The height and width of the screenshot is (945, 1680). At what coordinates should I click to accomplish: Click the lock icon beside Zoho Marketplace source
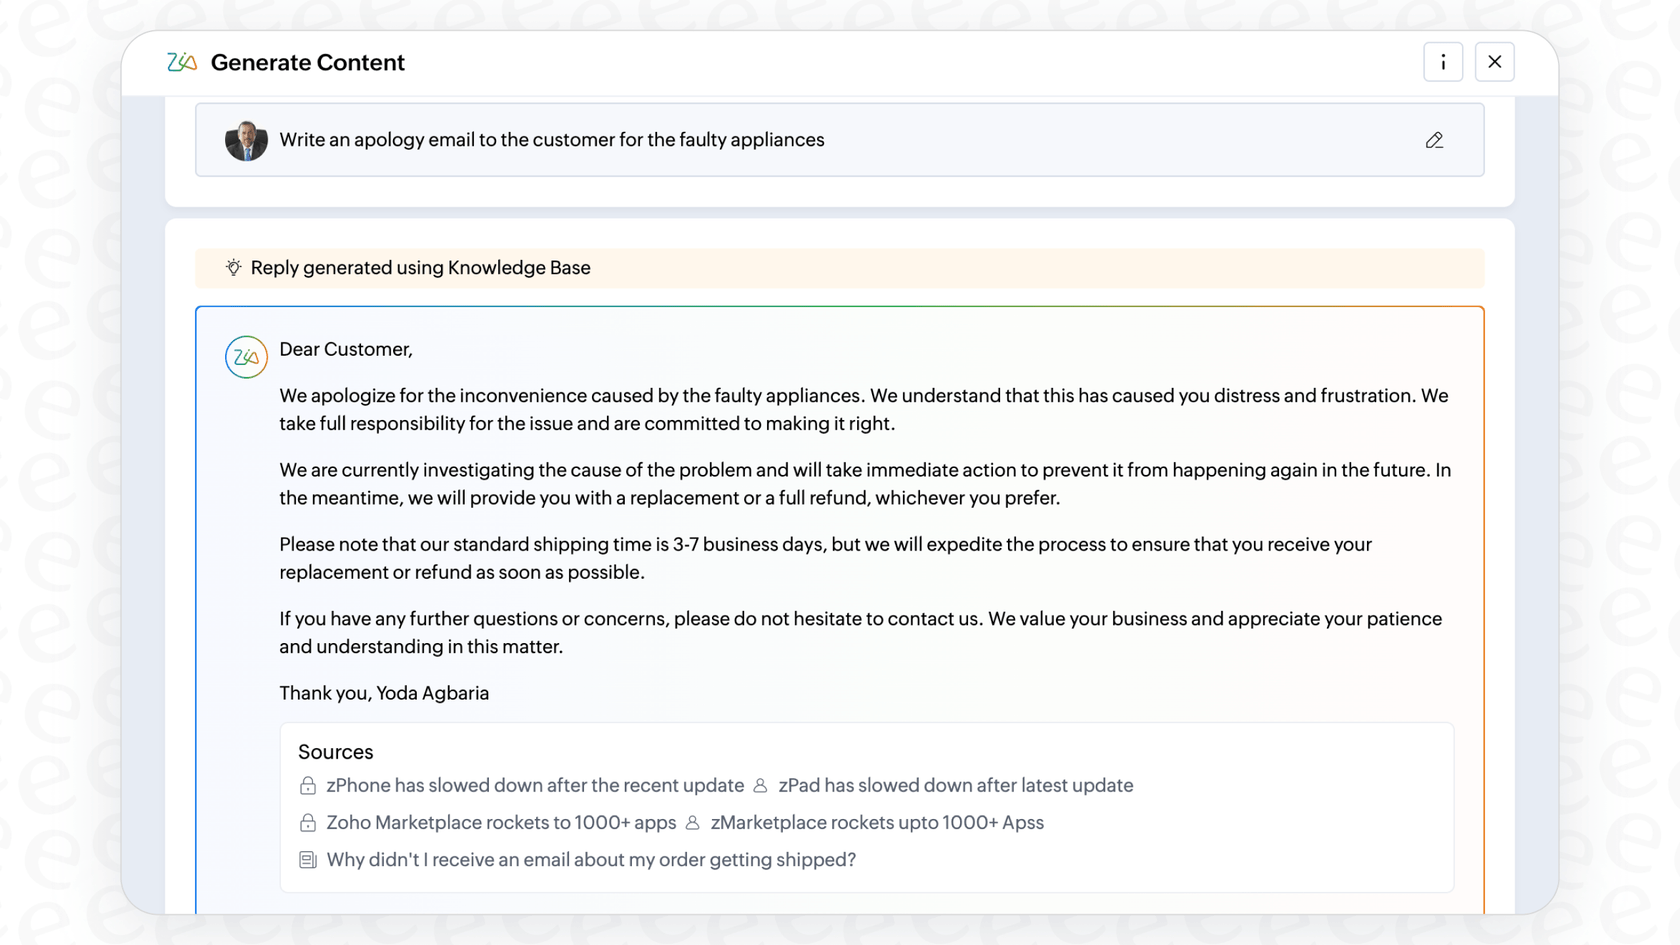[307, 822]
